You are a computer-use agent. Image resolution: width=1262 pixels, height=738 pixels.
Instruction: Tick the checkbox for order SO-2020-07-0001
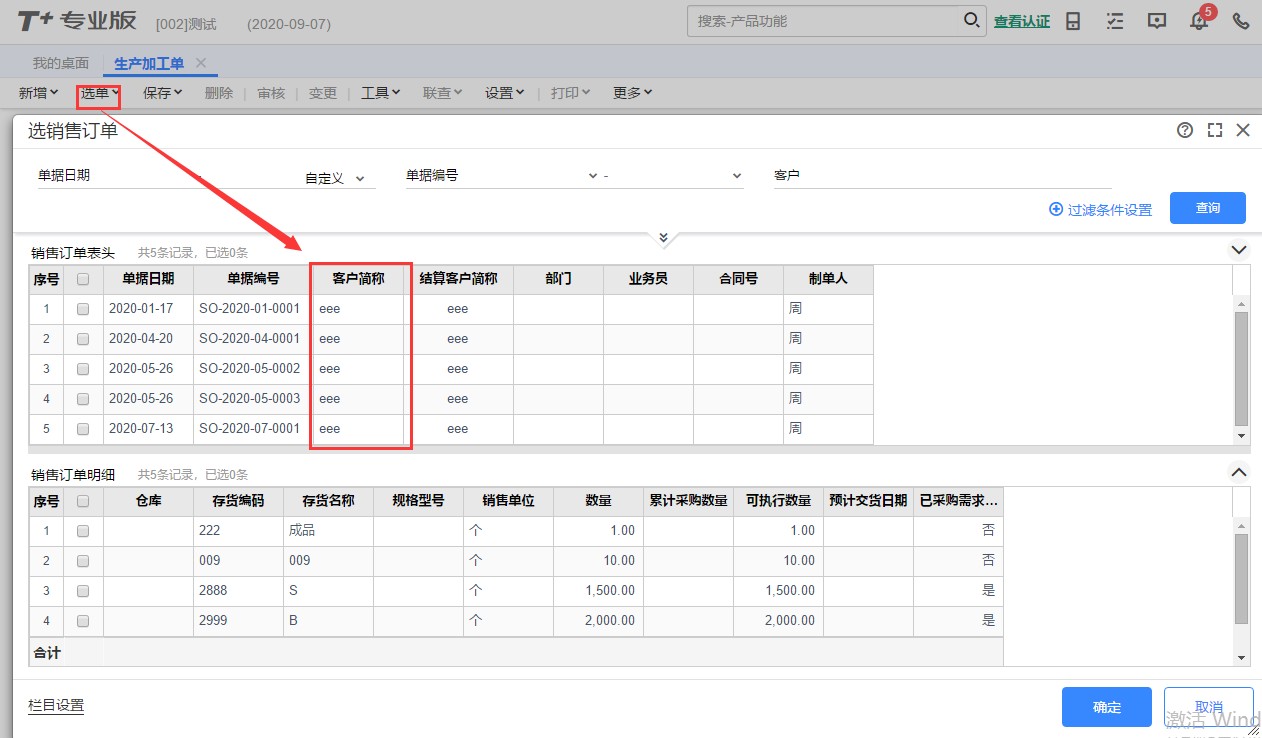[83, 429]
